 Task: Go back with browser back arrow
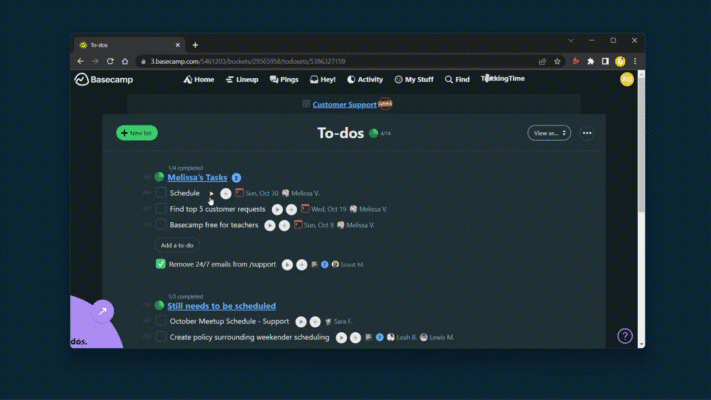pos(81,61)
